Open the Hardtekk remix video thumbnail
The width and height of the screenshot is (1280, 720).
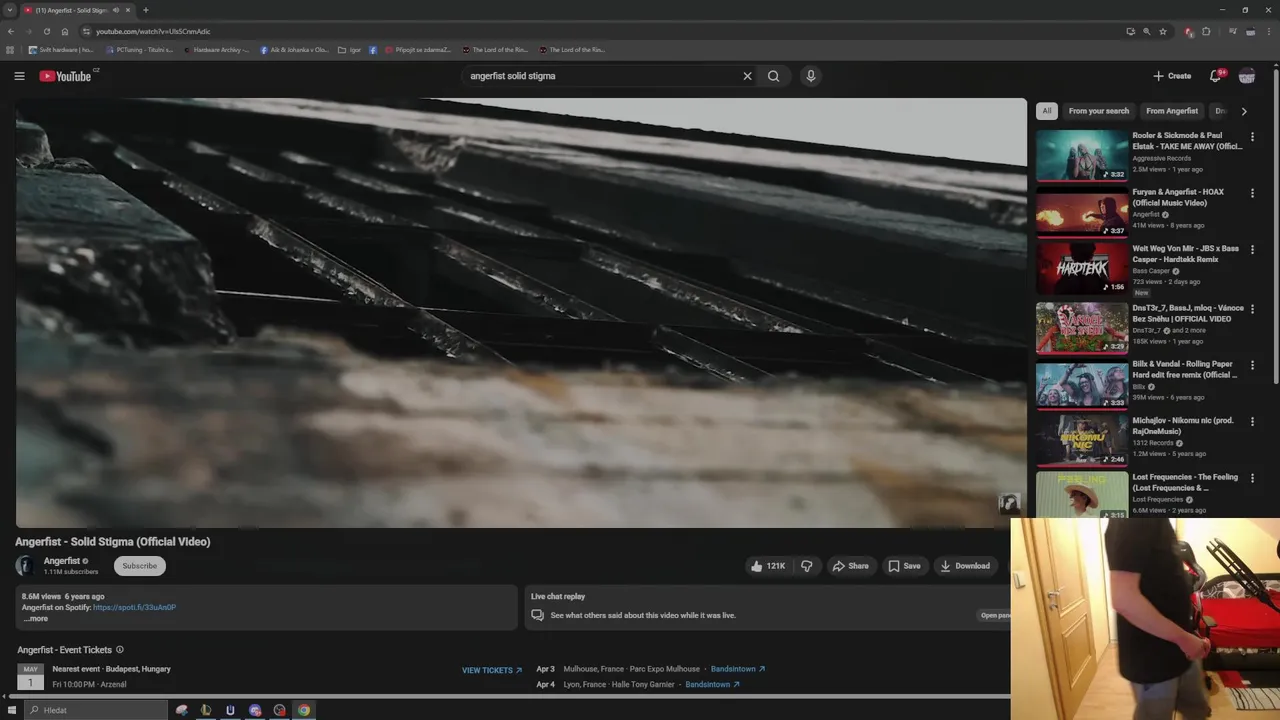coord(1082,268)
